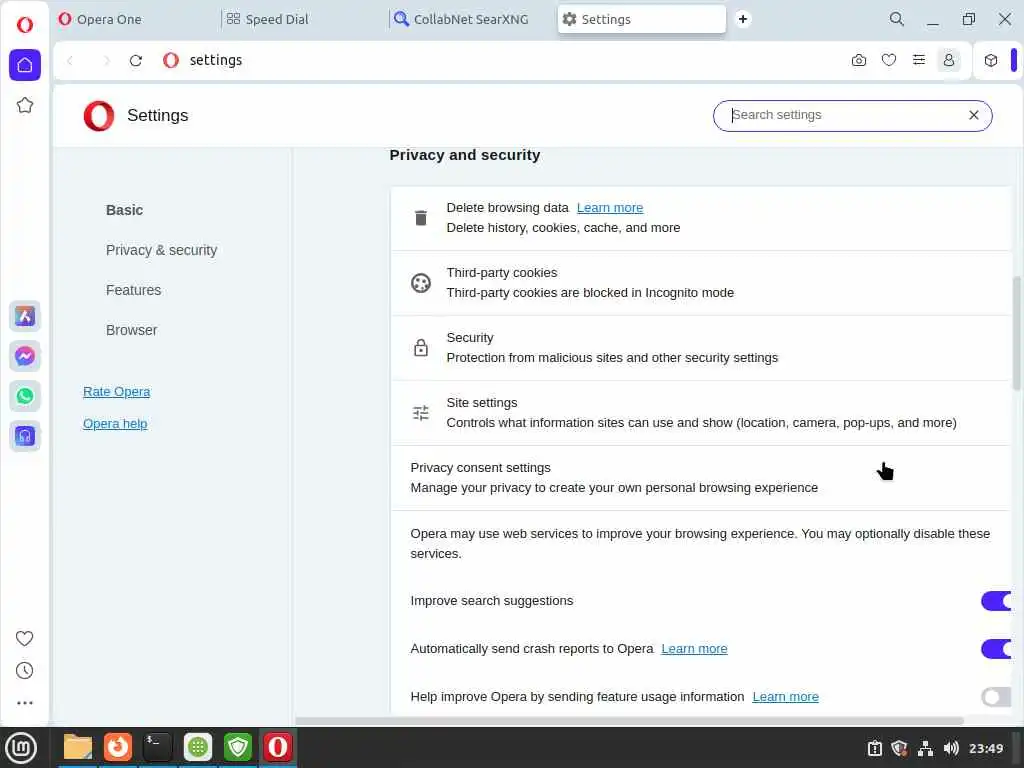Open the music player sidebar icon
1024x768 pixels.
pyautogui.click(x=25, y=436)
